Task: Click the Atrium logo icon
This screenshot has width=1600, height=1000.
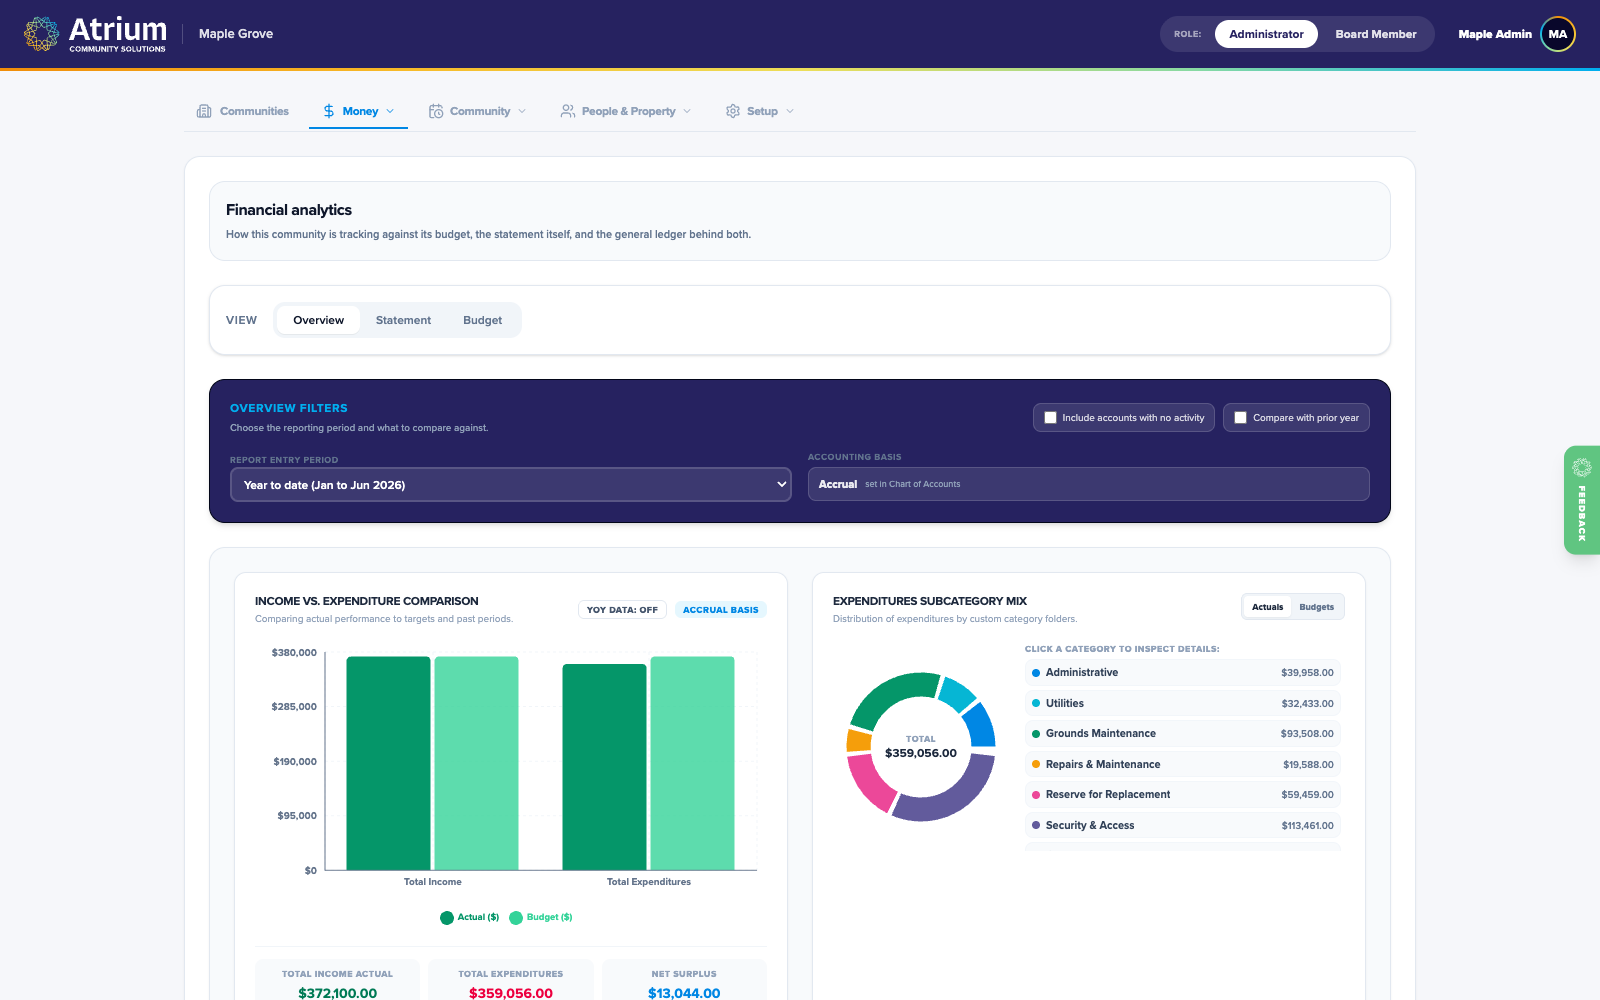Action: pyautogui.click(x=41, y=34)
